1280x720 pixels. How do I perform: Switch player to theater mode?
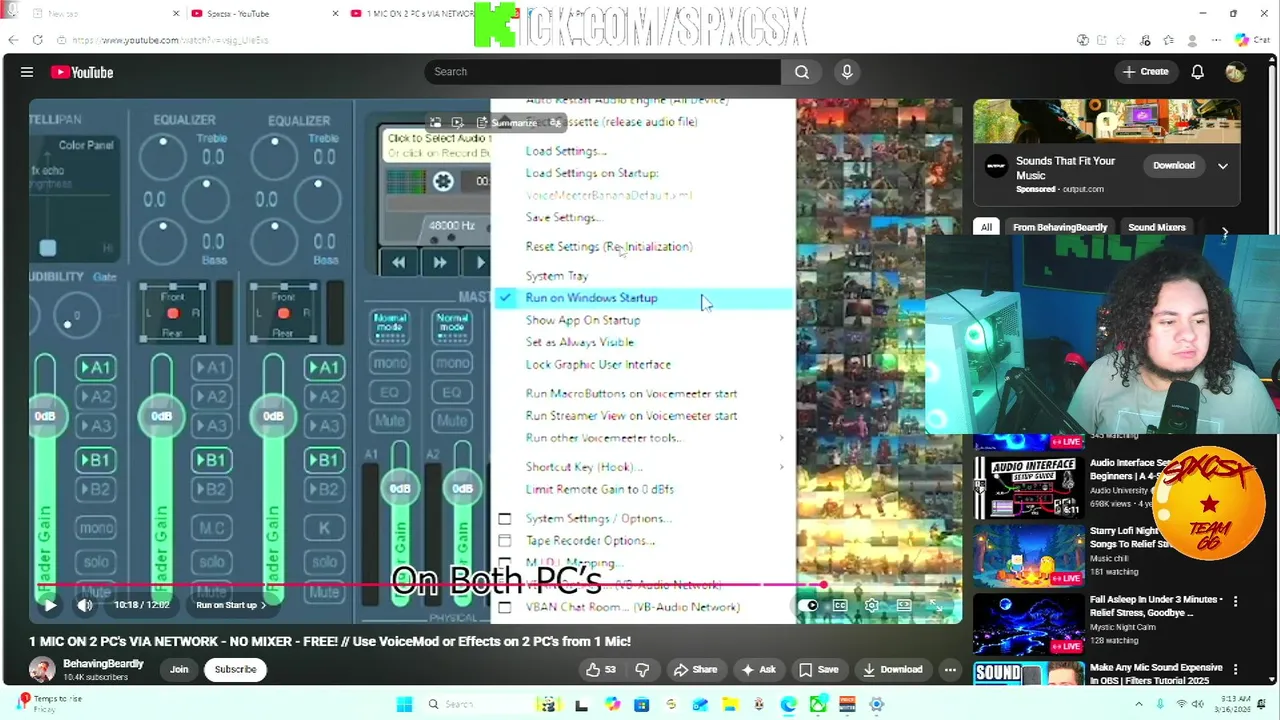[904, 605]
